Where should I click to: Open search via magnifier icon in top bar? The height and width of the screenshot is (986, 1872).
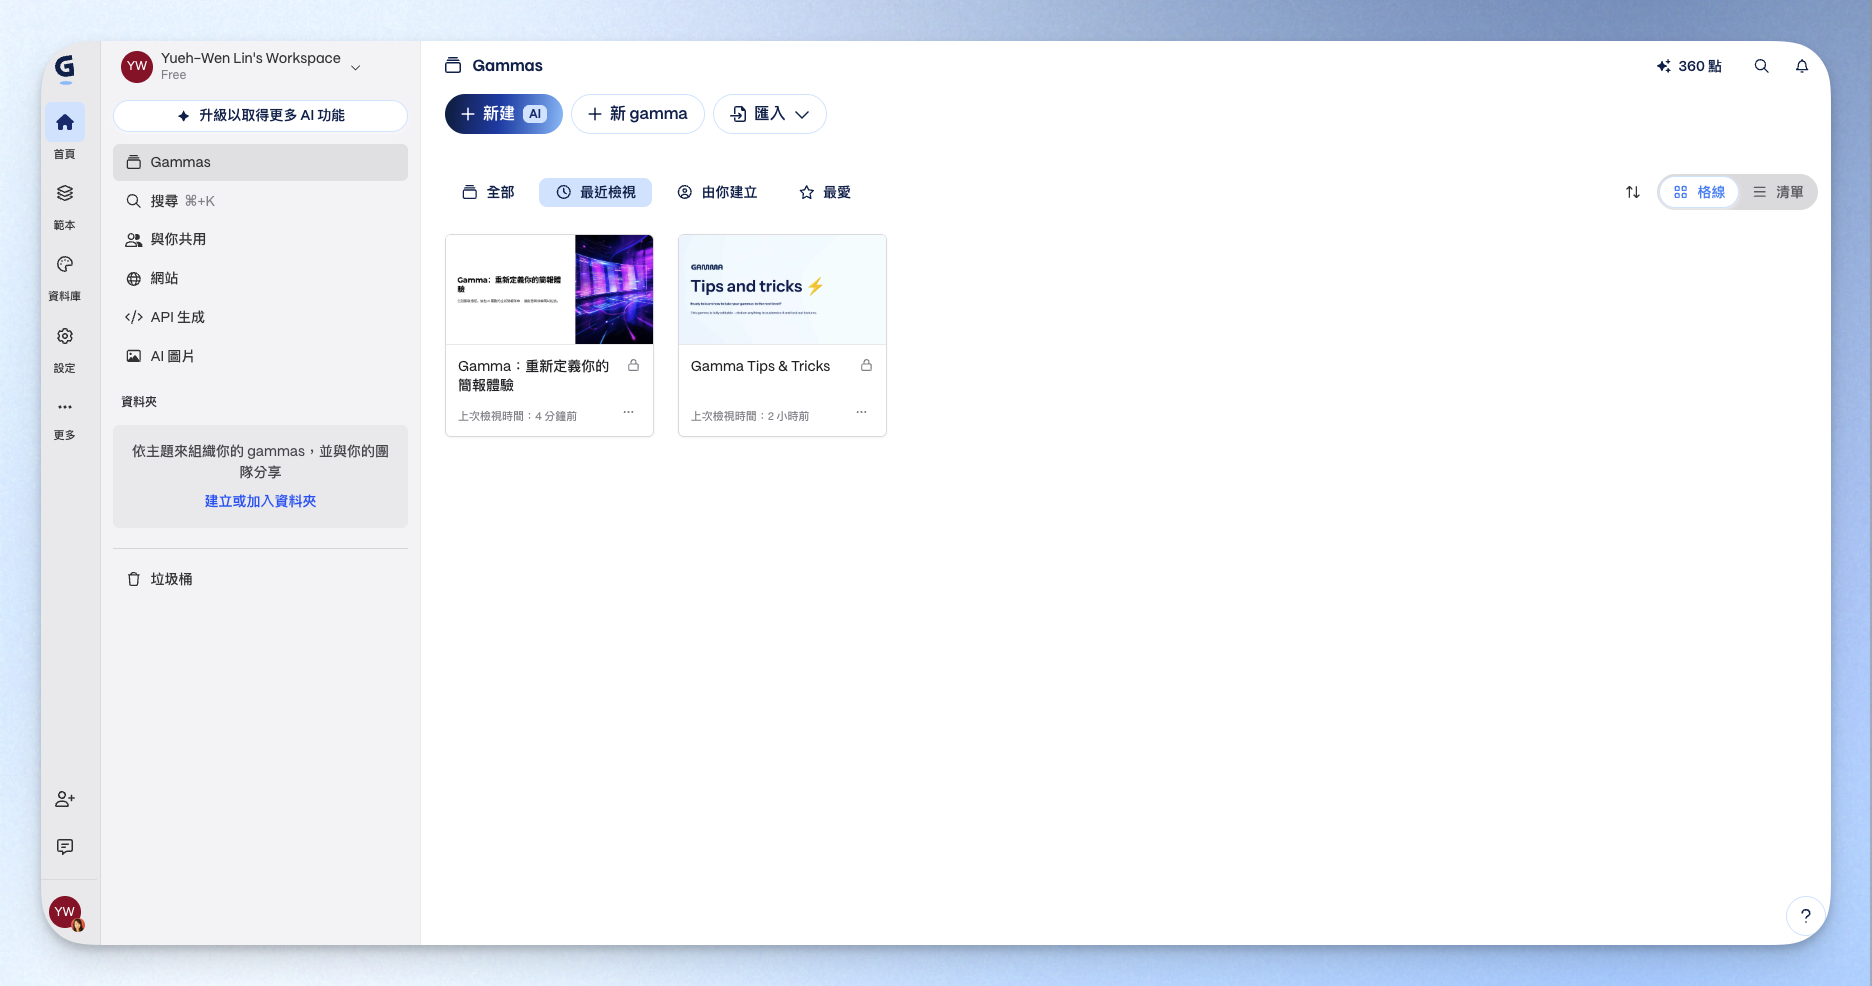click(x=1761, y=66)
